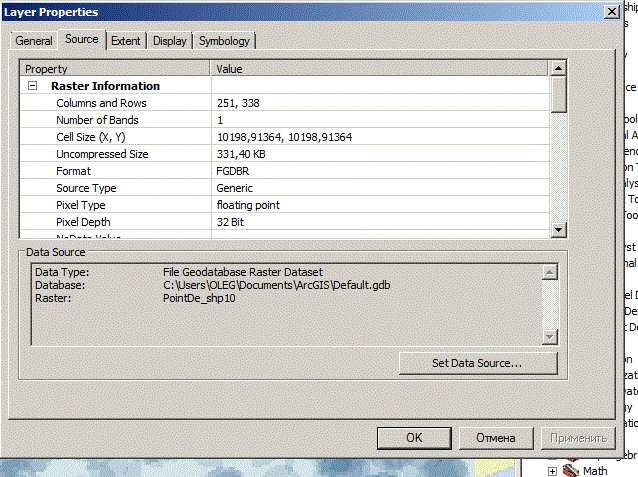The image size is (638, 477).
Task: Select the Pixel Type property
Action: [81, 205]
